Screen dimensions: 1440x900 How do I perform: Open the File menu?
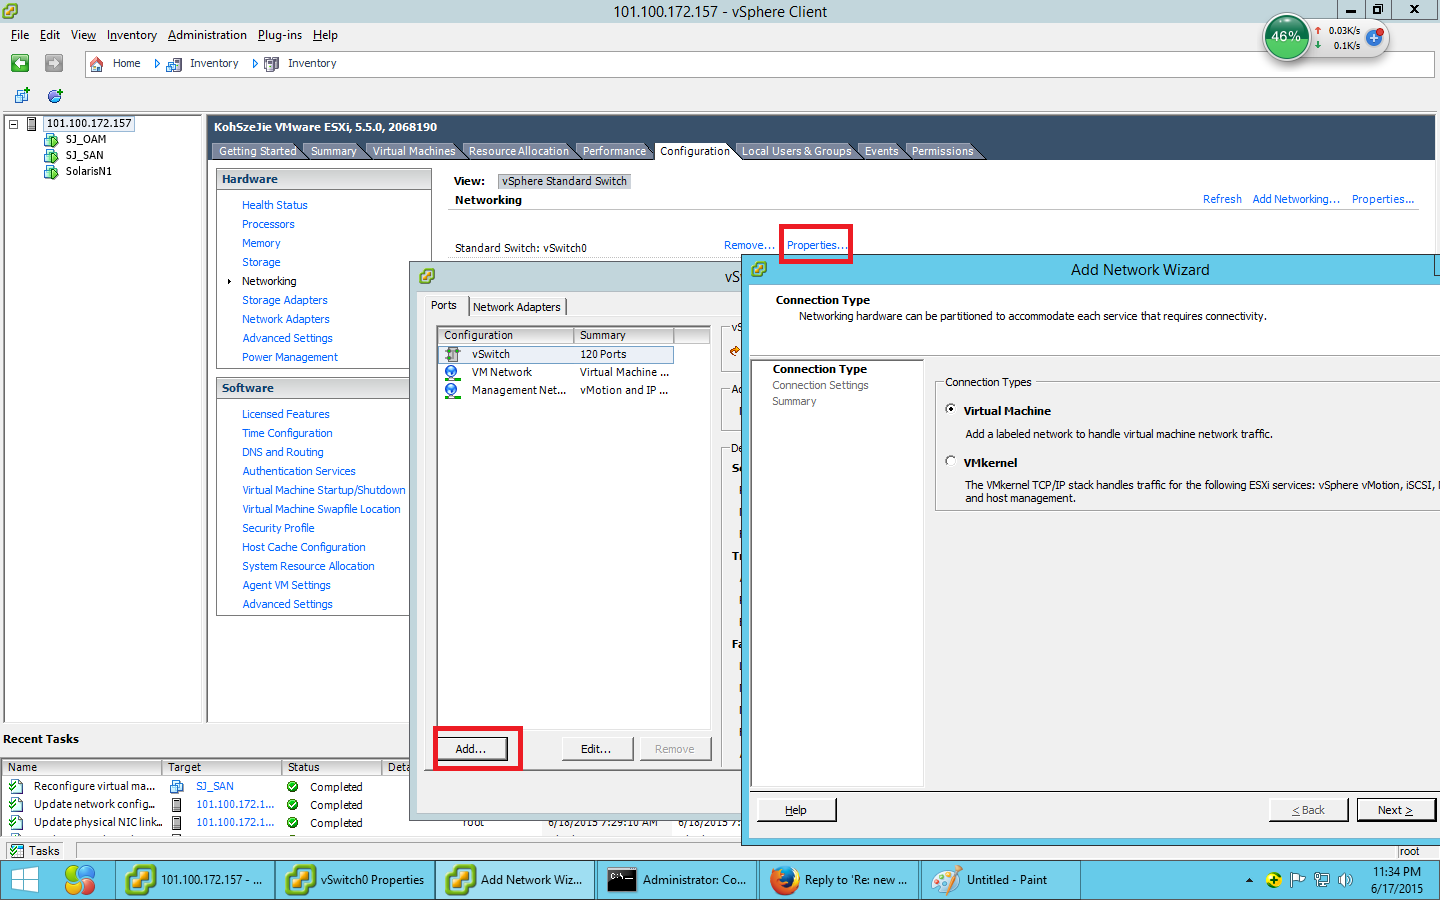point(20,35)
